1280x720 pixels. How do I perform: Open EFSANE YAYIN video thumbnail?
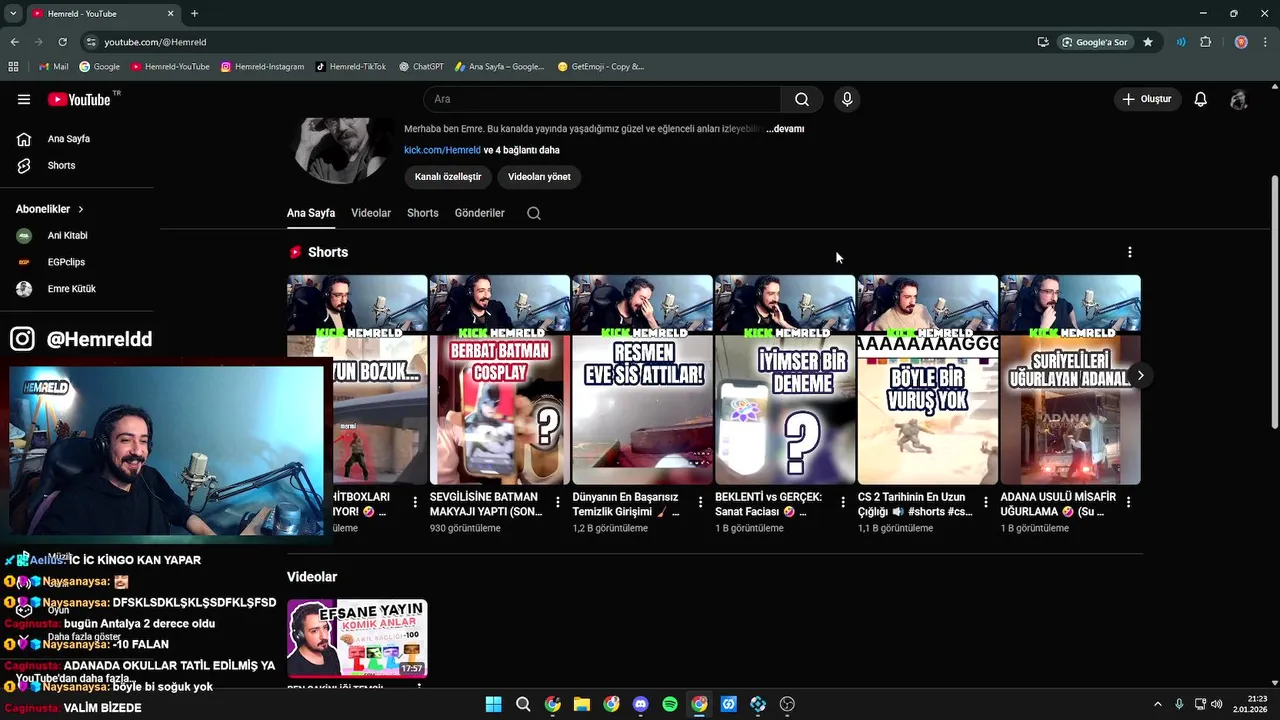(357, 638)
